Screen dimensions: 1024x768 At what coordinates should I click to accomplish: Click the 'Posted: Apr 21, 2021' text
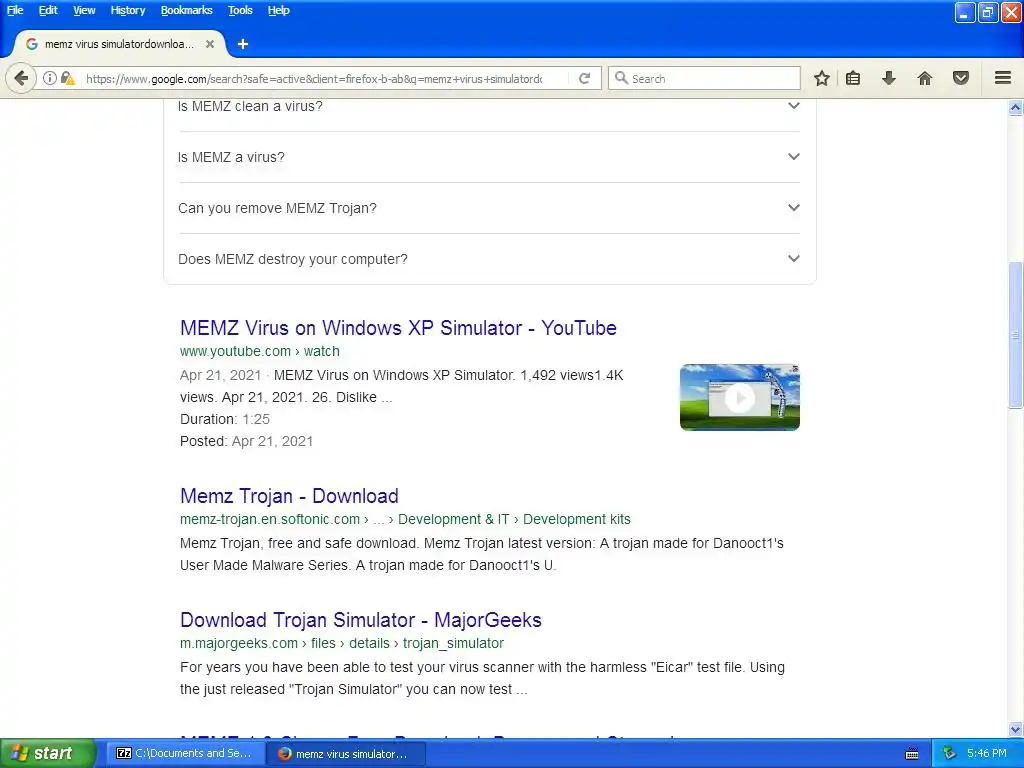click(246, 441)
